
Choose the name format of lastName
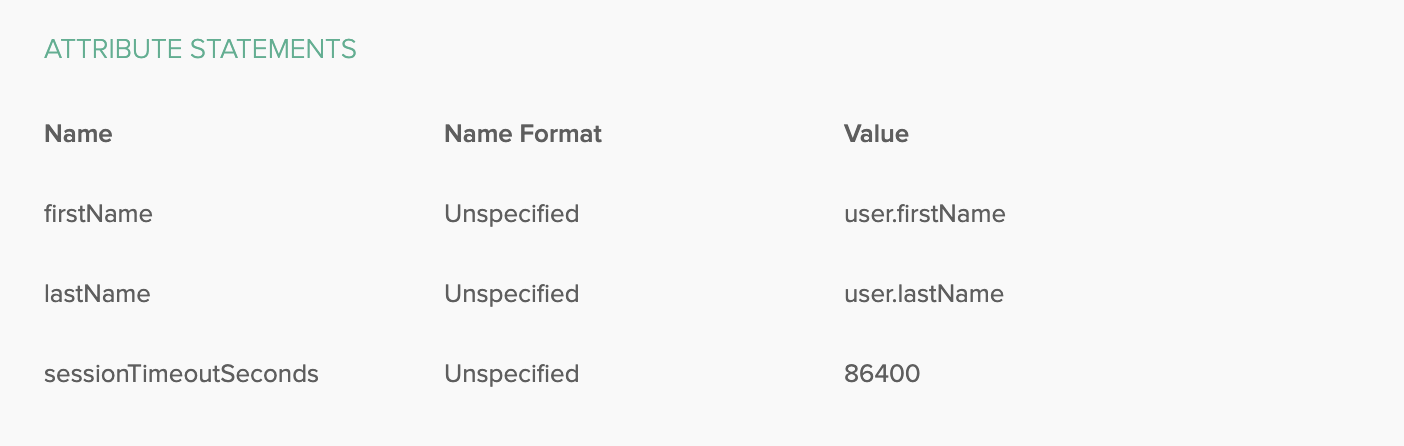pos(511,294)
